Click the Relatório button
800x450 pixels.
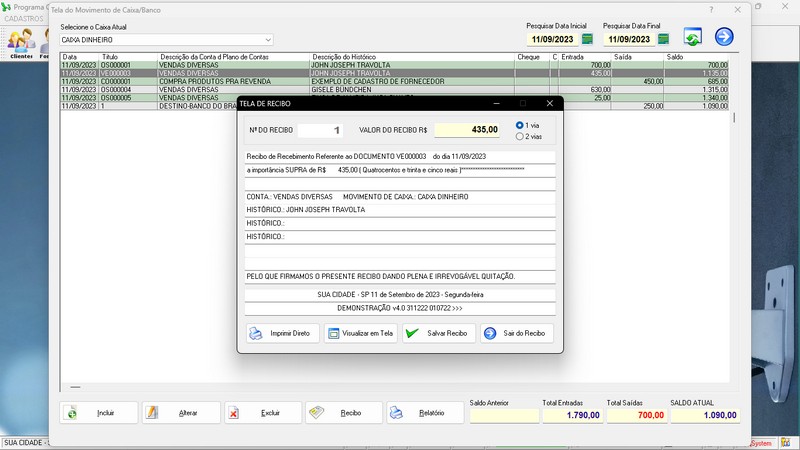click(x=425, y=413)
